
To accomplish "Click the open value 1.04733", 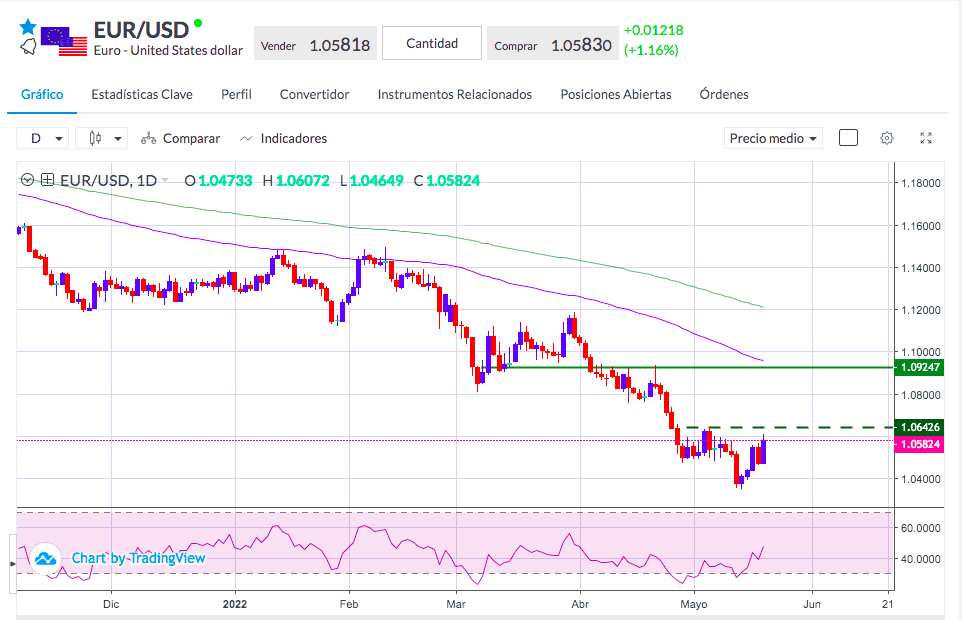I will (x=225, y=181).
